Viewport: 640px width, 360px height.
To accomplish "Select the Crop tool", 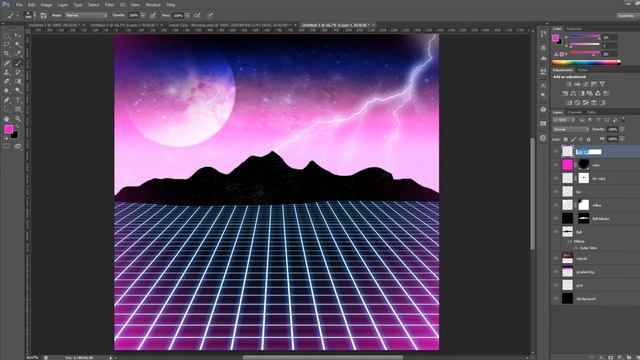I will [x=7, y=53].
